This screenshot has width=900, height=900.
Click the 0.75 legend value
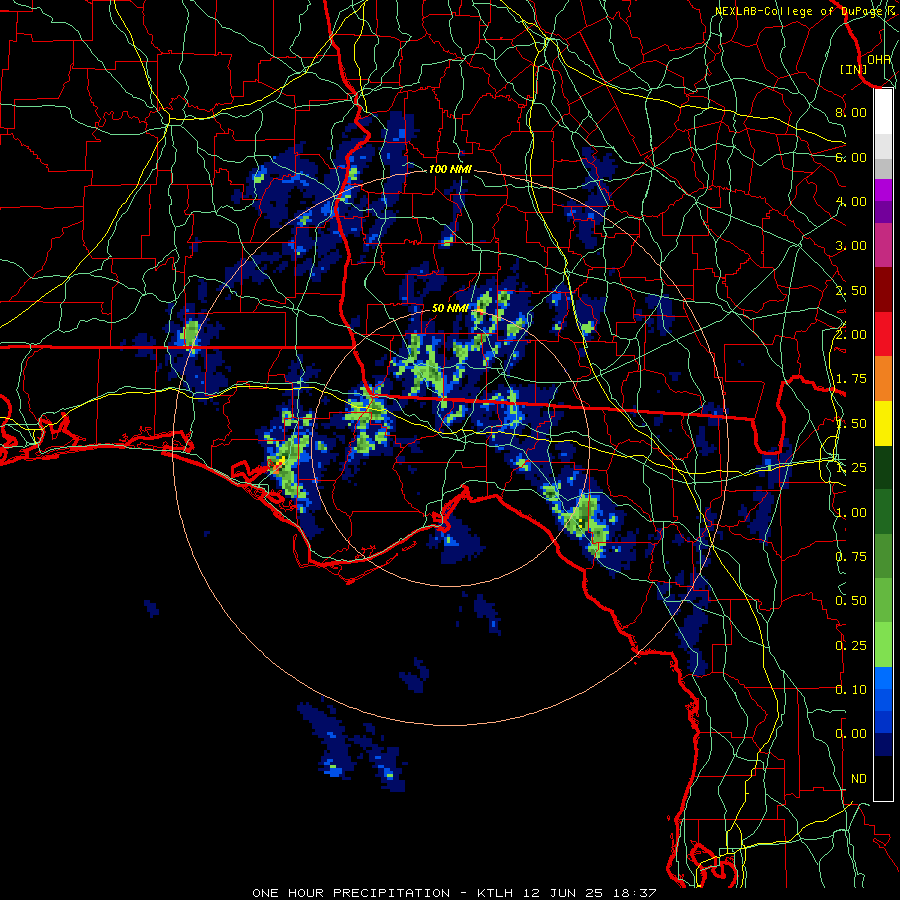click(851, 557)
